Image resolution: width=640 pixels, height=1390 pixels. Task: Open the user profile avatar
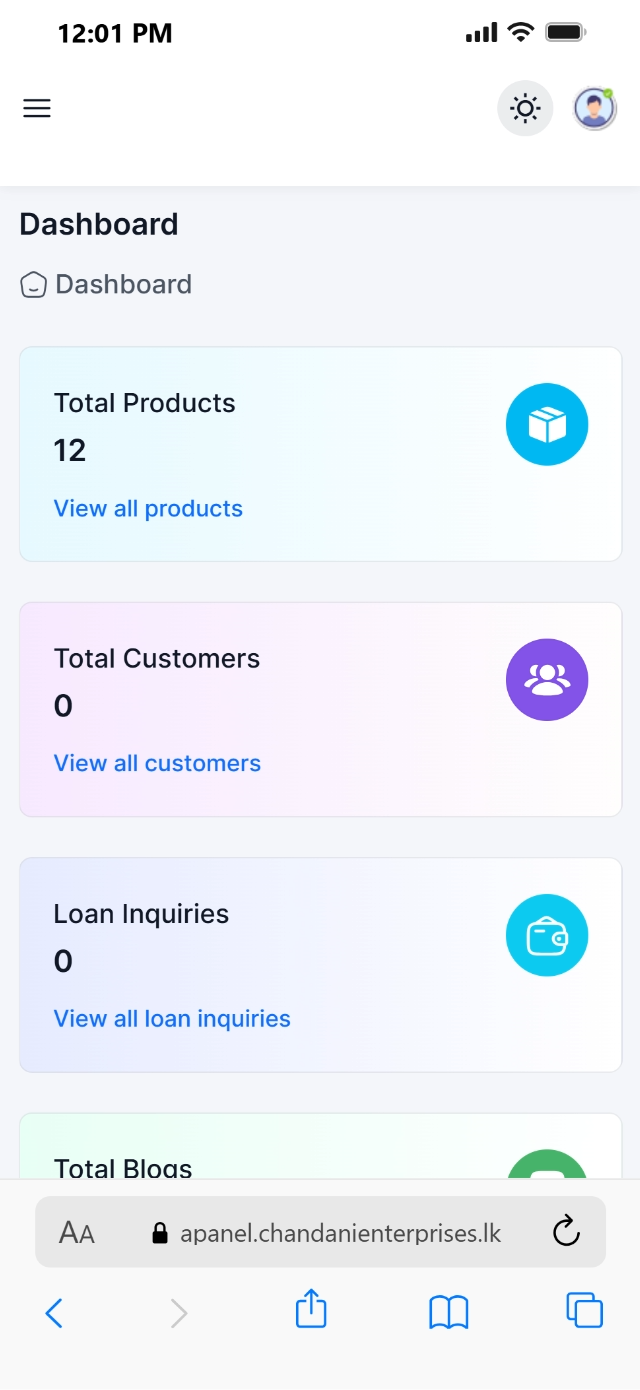pyautogui.click(x=594, y=108)
